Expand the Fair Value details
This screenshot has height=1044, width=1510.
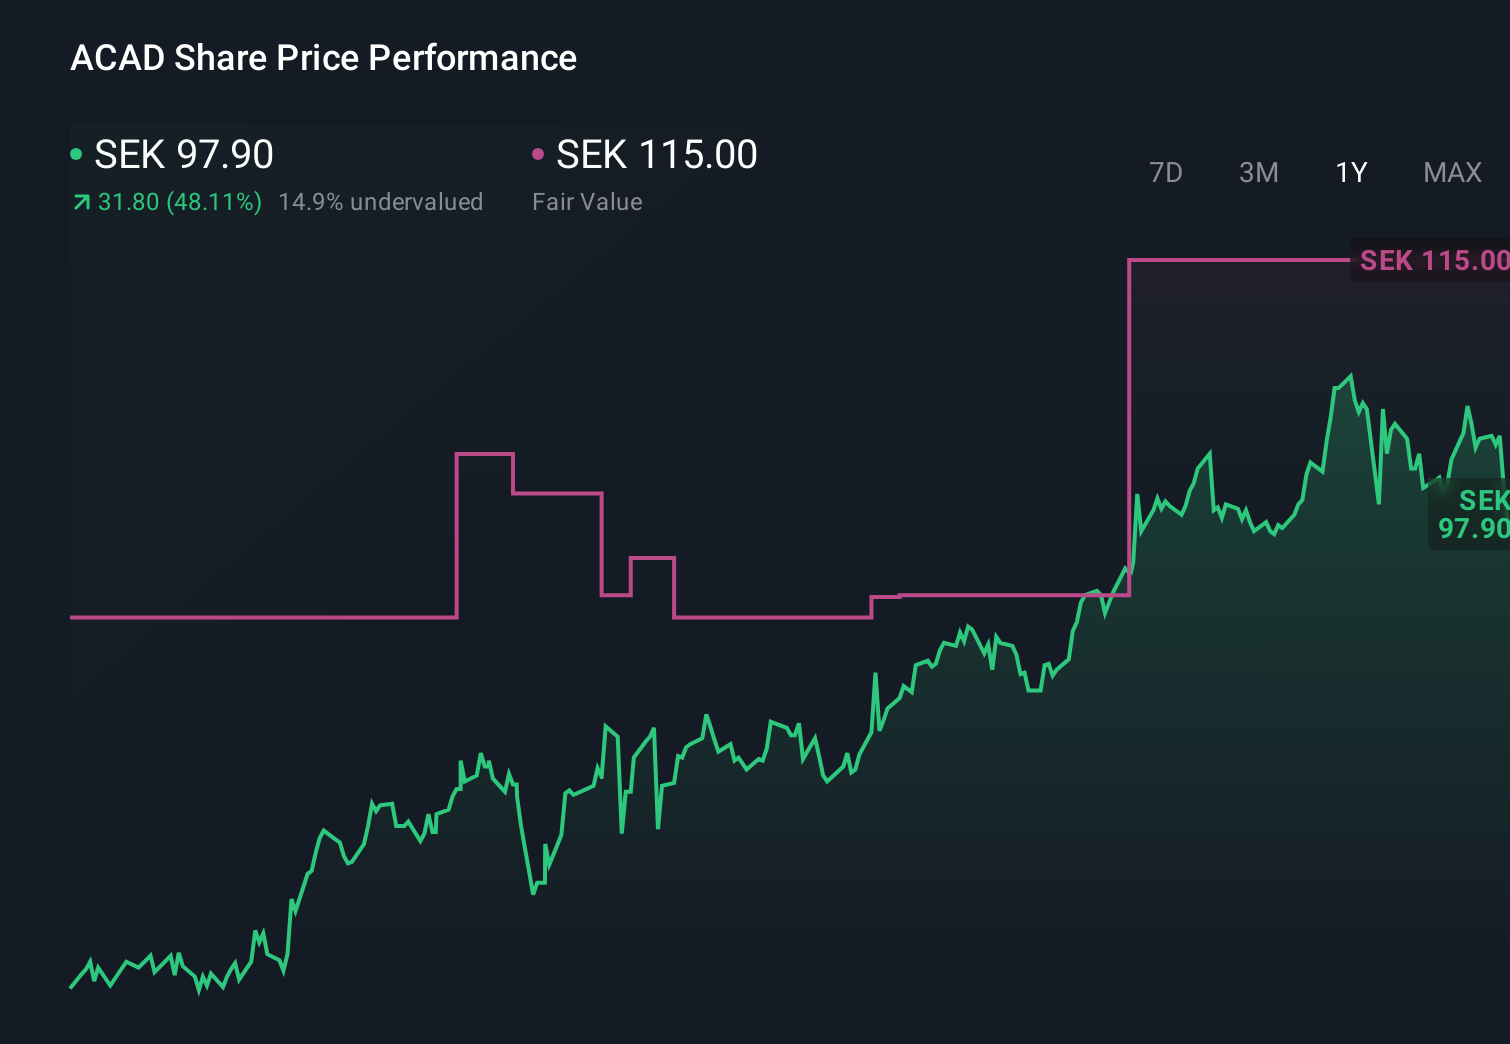click(x=588, y=201)
